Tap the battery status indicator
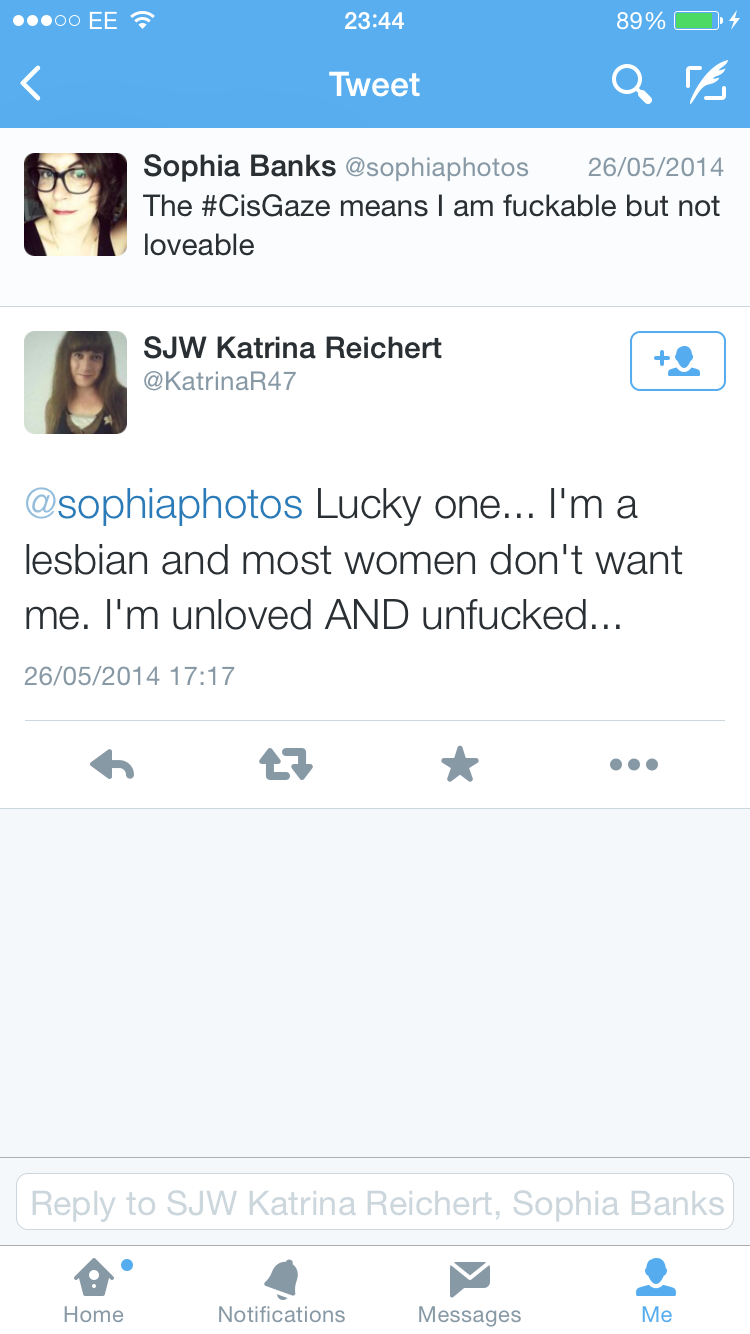750x1334 pixels. tap(697, 21)
